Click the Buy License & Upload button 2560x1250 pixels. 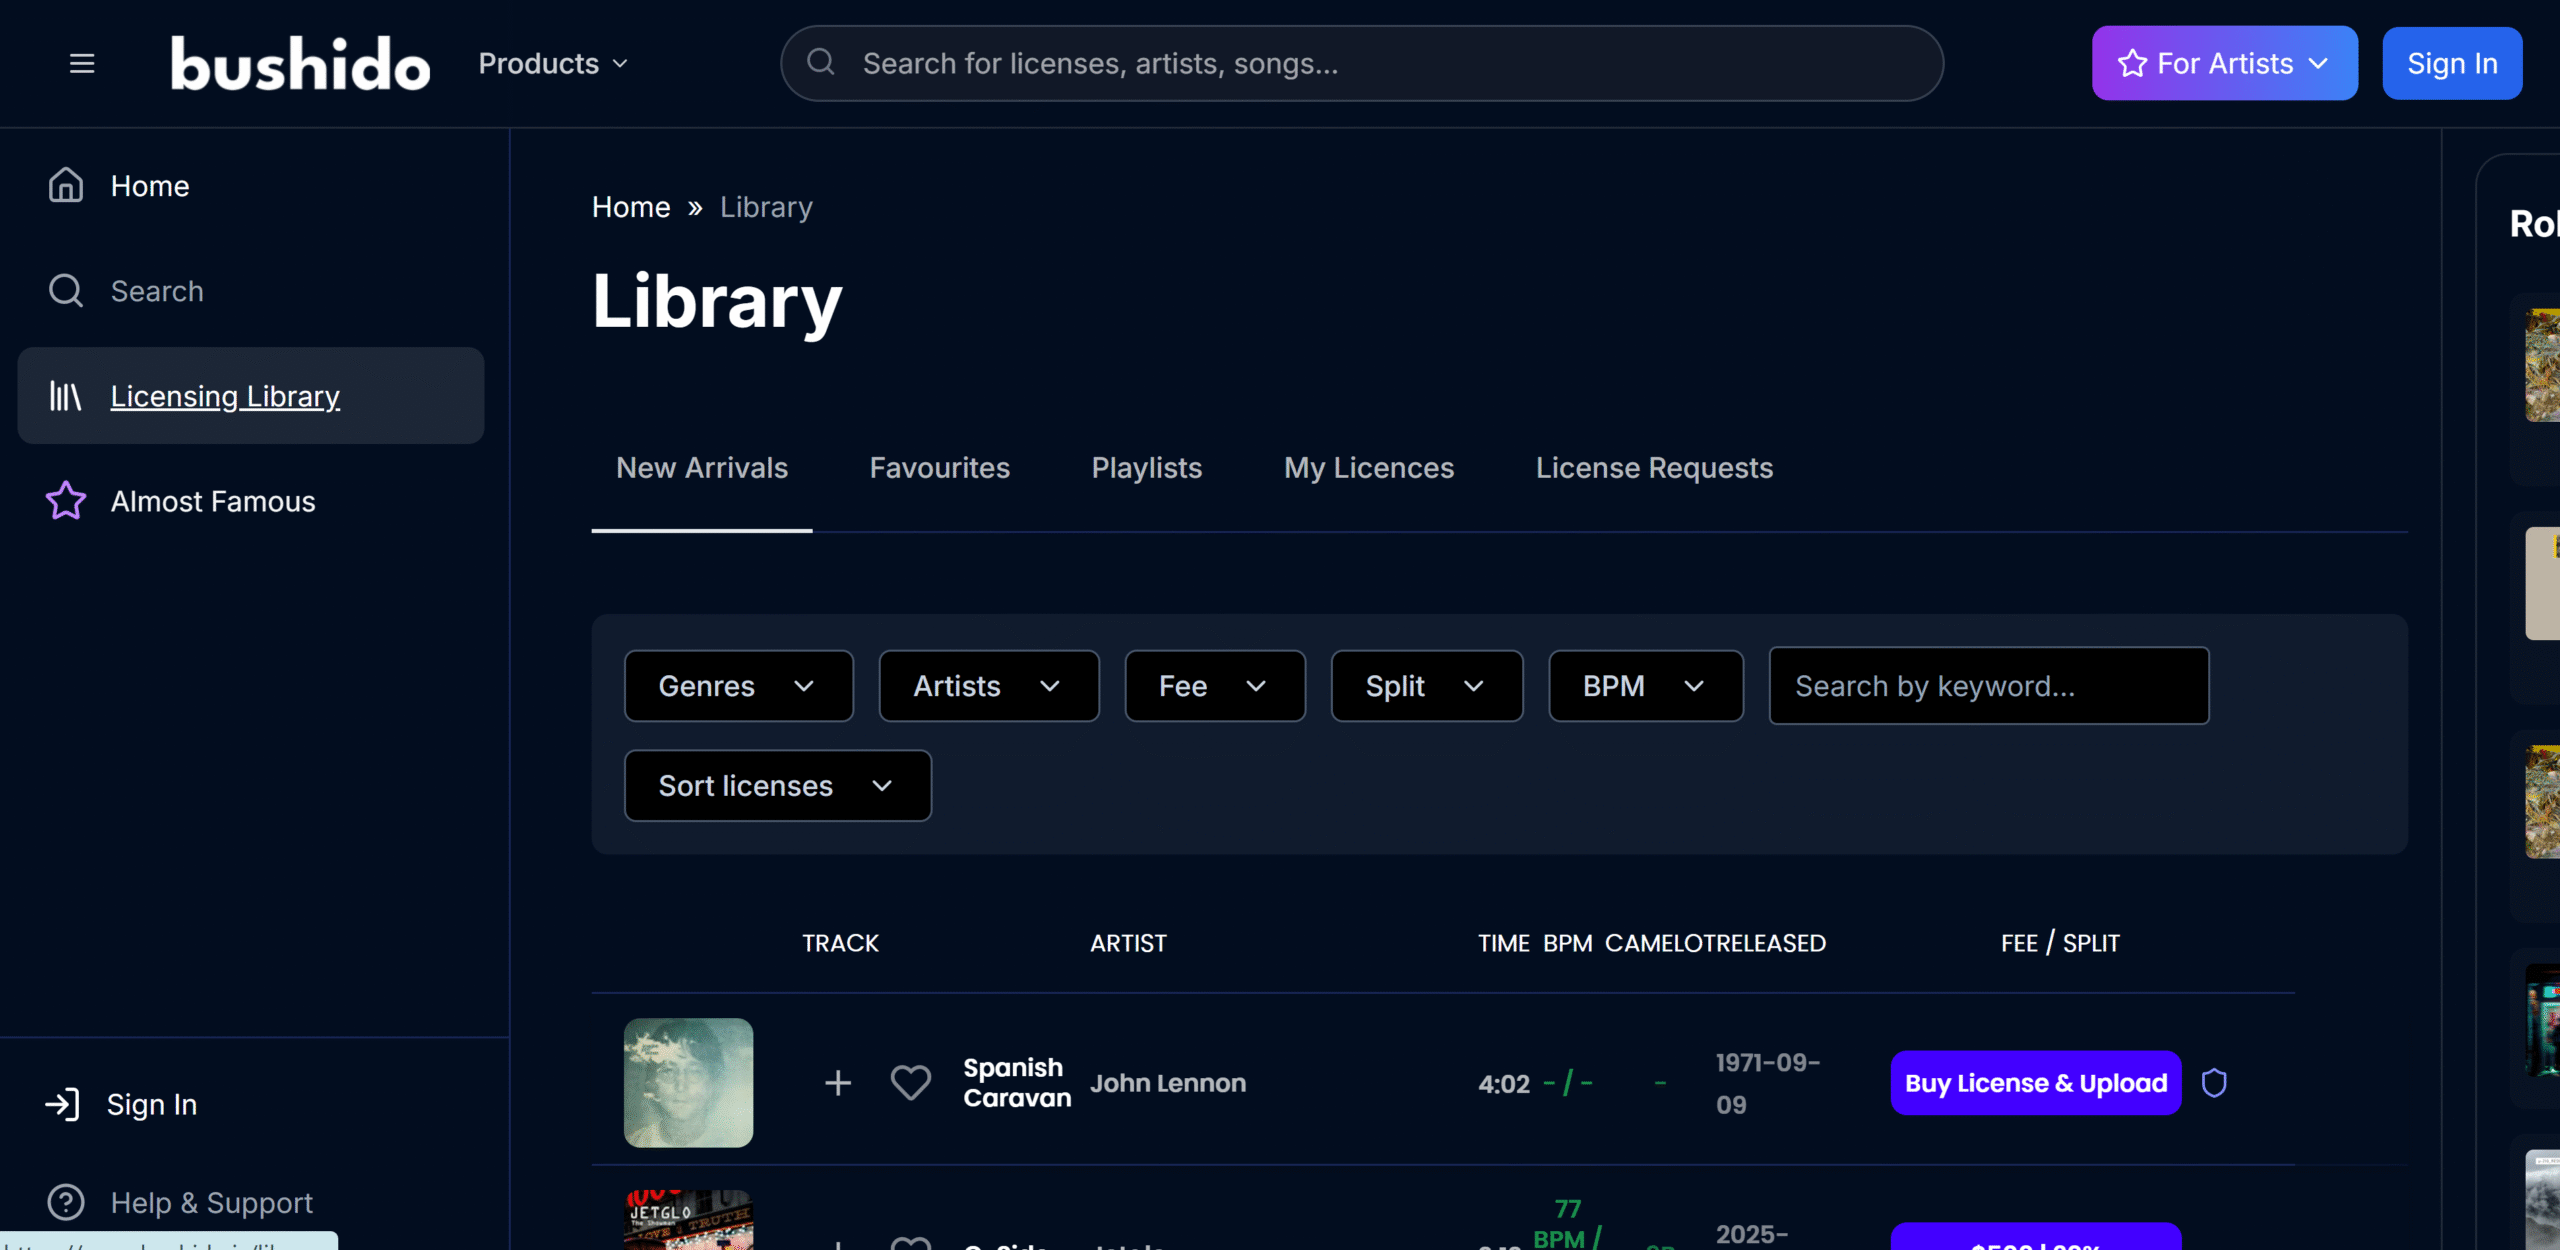(2035, 1083)
